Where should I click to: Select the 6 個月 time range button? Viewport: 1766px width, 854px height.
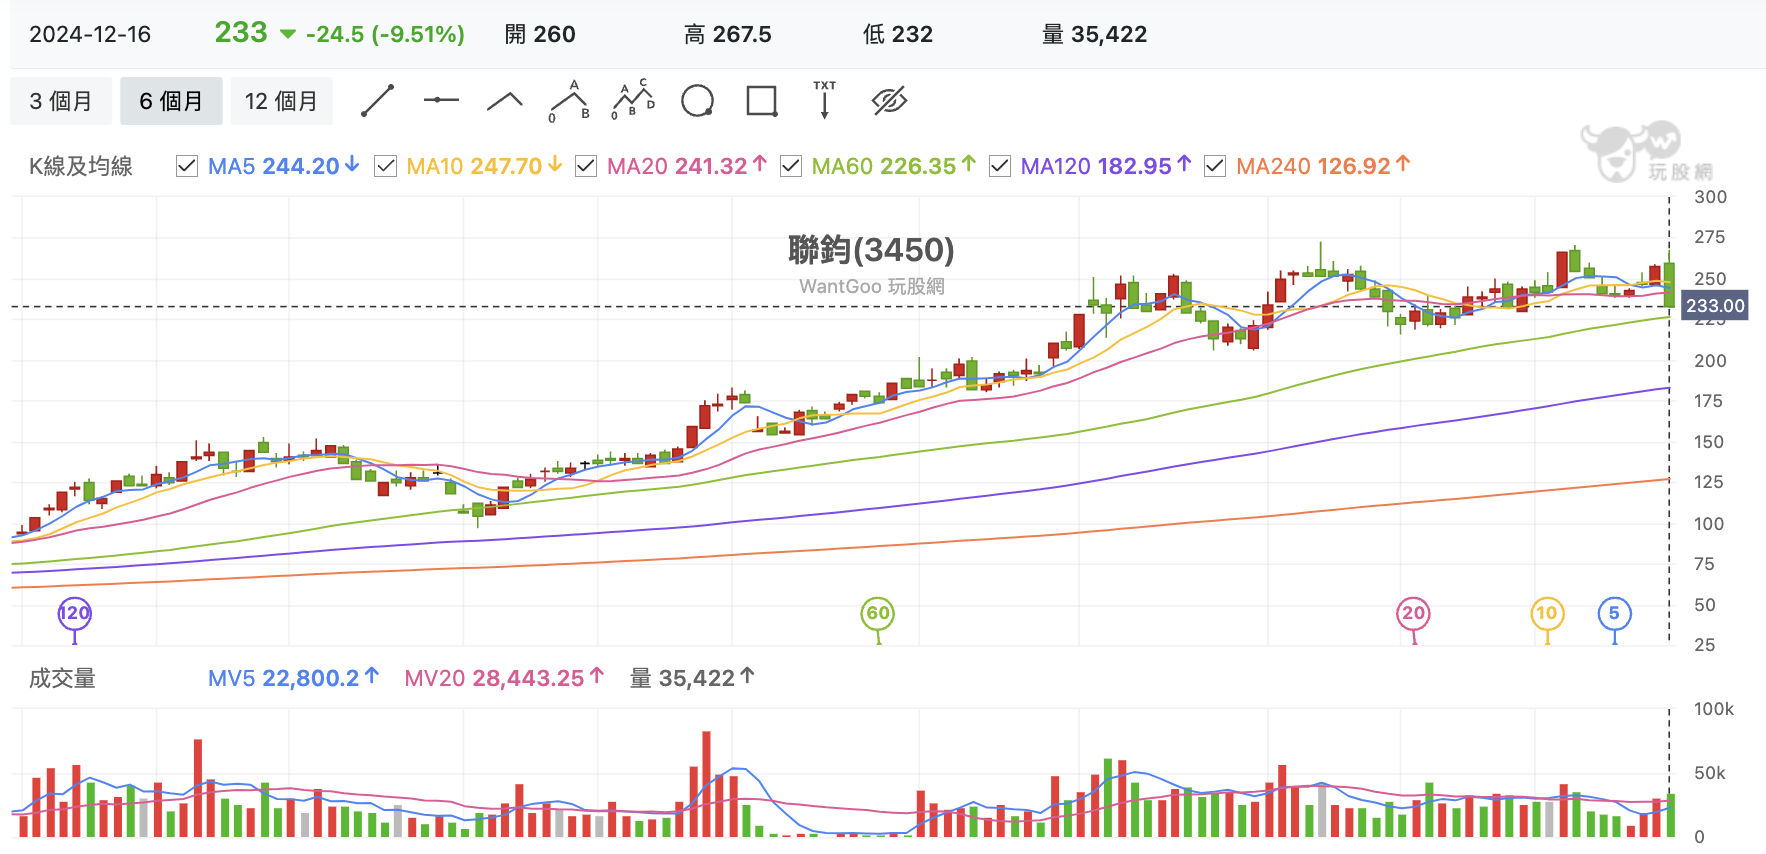click(171, 101)
